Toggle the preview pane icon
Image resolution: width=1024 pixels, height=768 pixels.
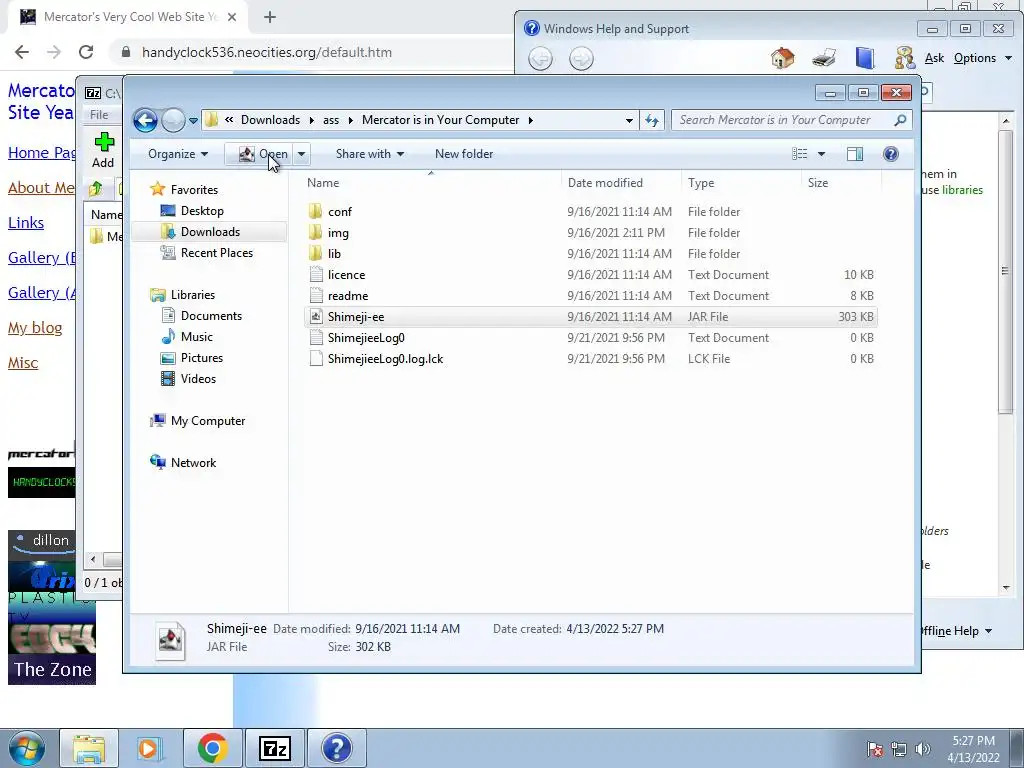point(855,154)
